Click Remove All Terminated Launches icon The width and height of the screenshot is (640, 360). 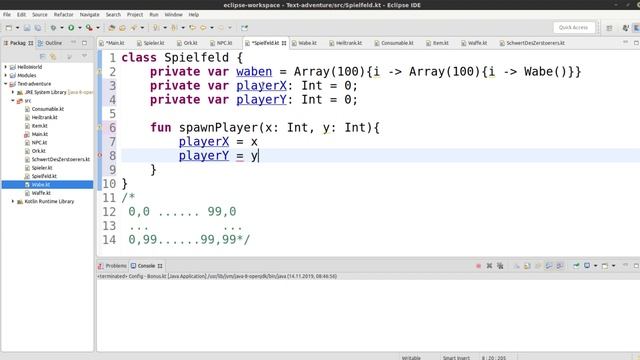500,266
